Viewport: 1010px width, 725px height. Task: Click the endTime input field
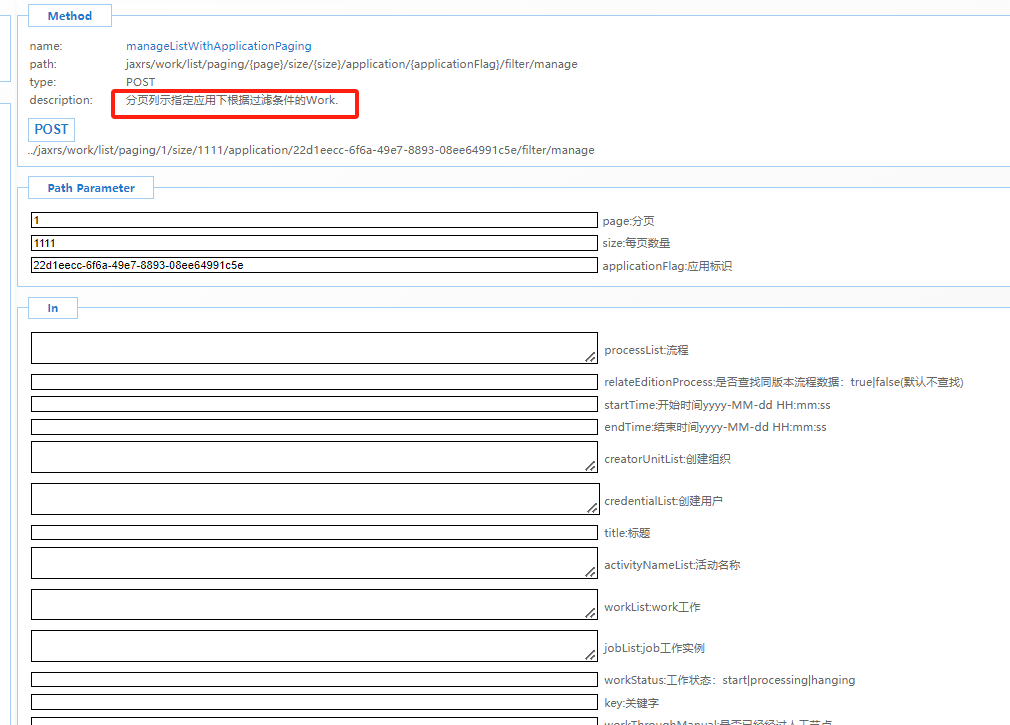(x=314, y=427)
